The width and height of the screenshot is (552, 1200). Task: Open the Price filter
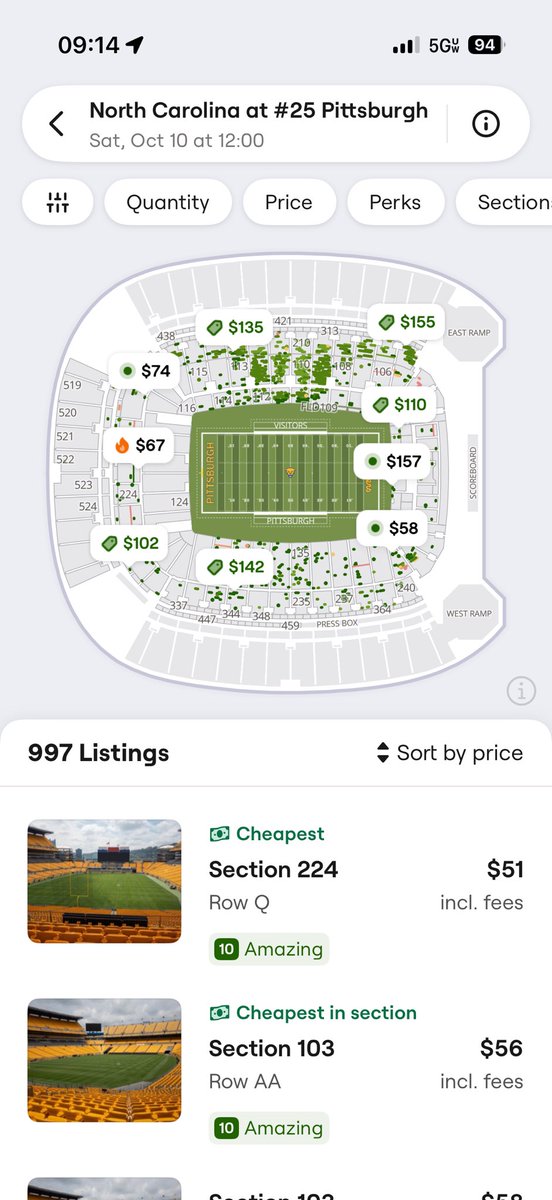[x=289, y=202]
